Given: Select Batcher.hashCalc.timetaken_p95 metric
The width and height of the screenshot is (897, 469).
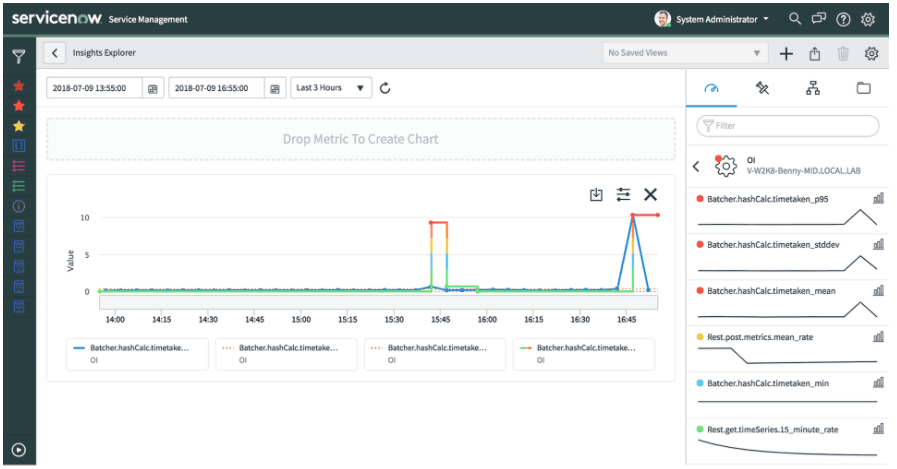Looking at the screenshot, I should [x=768, y=199].
